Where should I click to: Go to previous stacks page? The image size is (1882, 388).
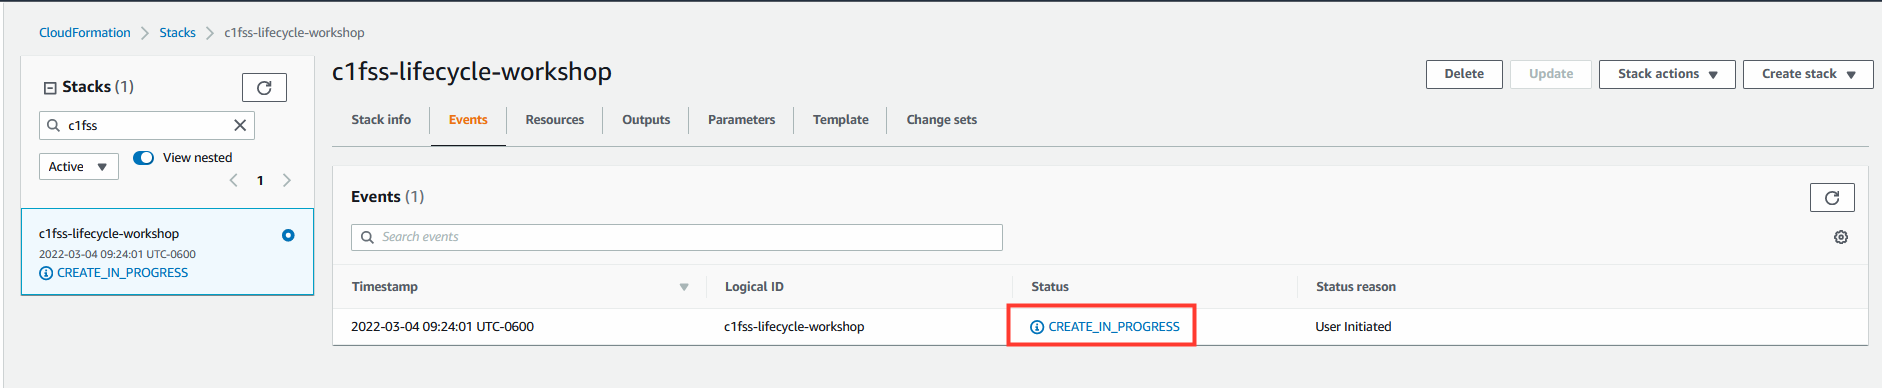pos(234,180)
